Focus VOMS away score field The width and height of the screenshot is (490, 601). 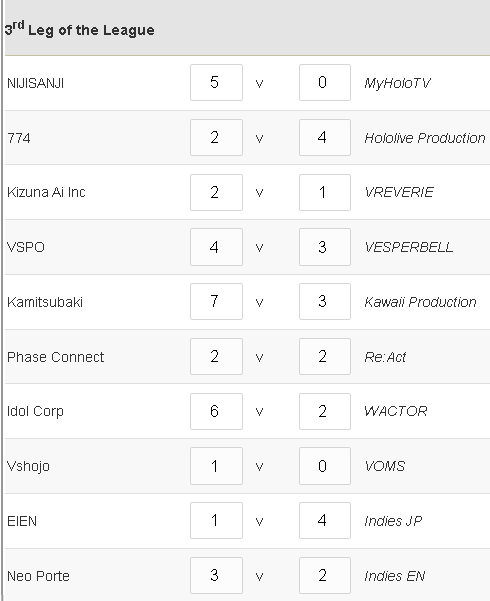tap(325, 466)
